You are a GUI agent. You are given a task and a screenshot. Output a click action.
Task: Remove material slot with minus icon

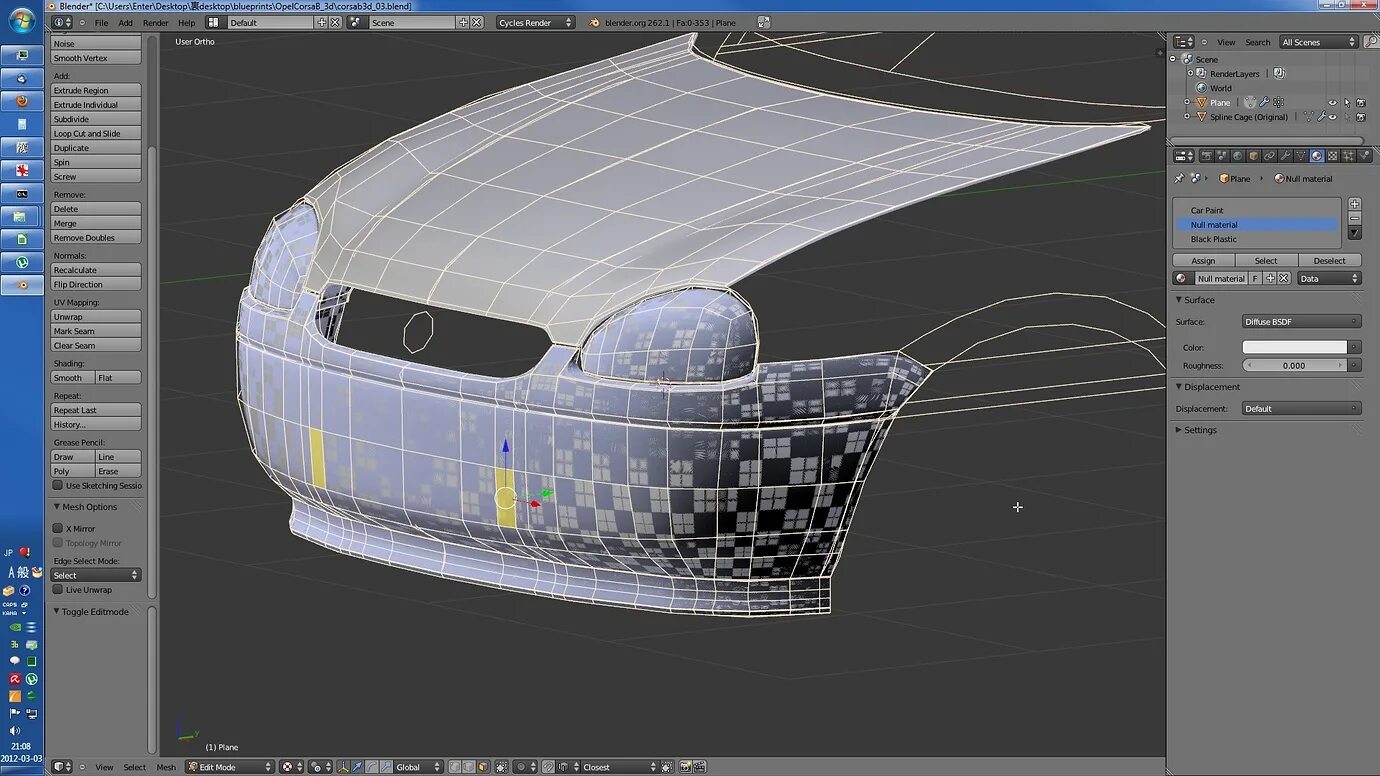point(1355,218)
